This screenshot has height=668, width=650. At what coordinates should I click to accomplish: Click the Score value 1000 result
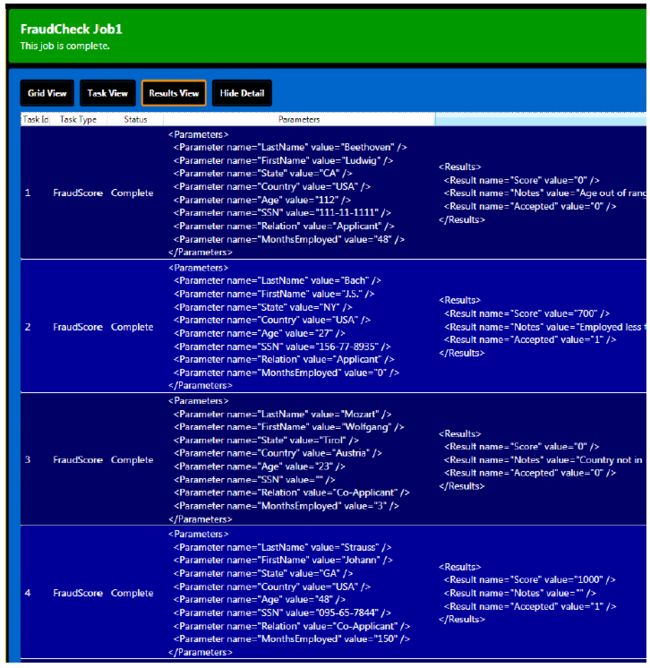[530, 580]
